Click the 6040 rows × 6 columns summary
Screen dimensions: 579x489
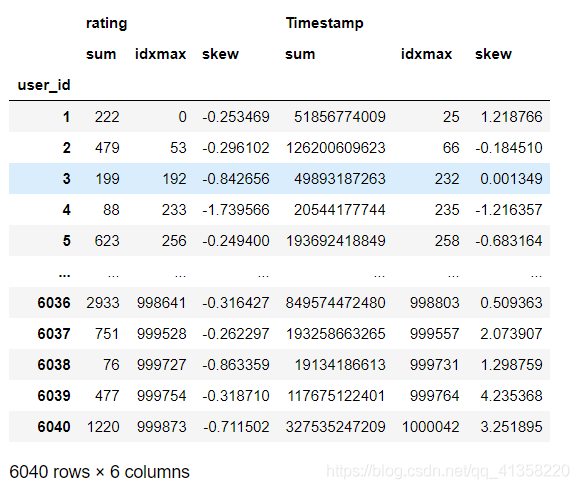[x=99, y=472]
